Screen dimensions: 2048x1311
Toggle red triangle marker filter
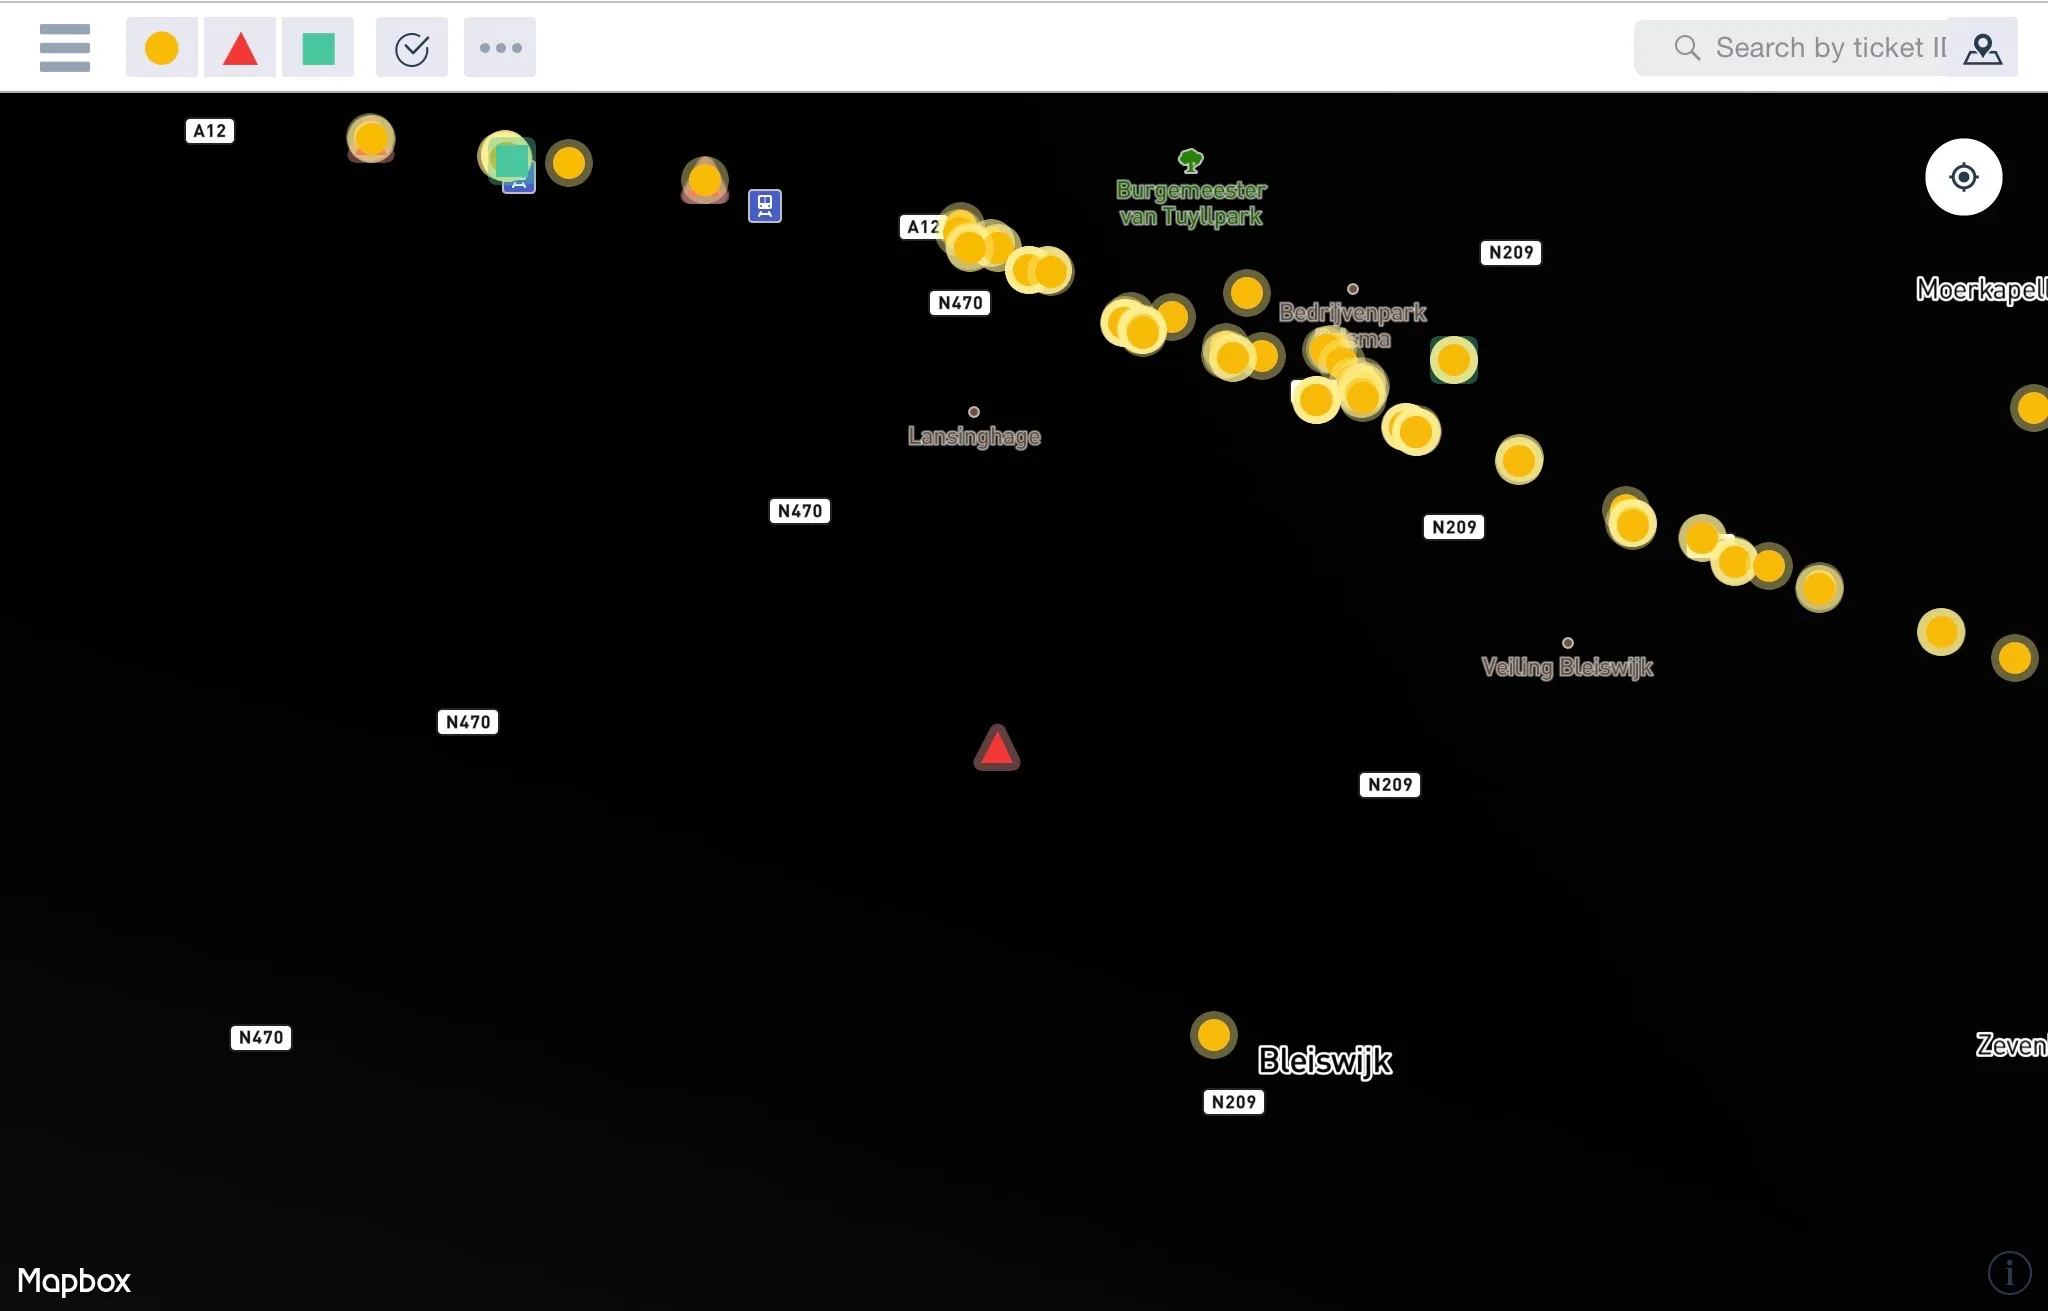(239, 47)
